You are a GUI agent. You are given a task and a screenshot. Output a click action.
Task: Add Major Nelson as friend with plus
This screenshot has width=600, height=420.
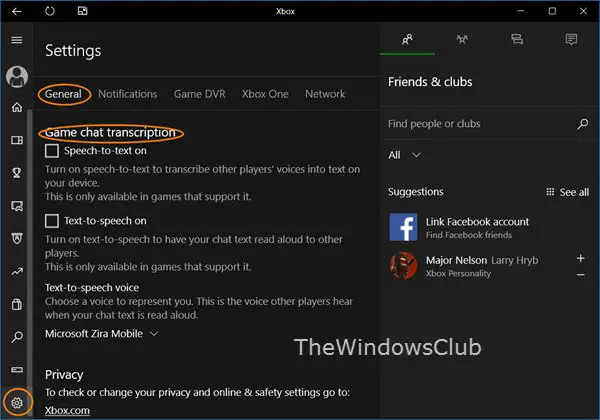click(x=580, y=259)
